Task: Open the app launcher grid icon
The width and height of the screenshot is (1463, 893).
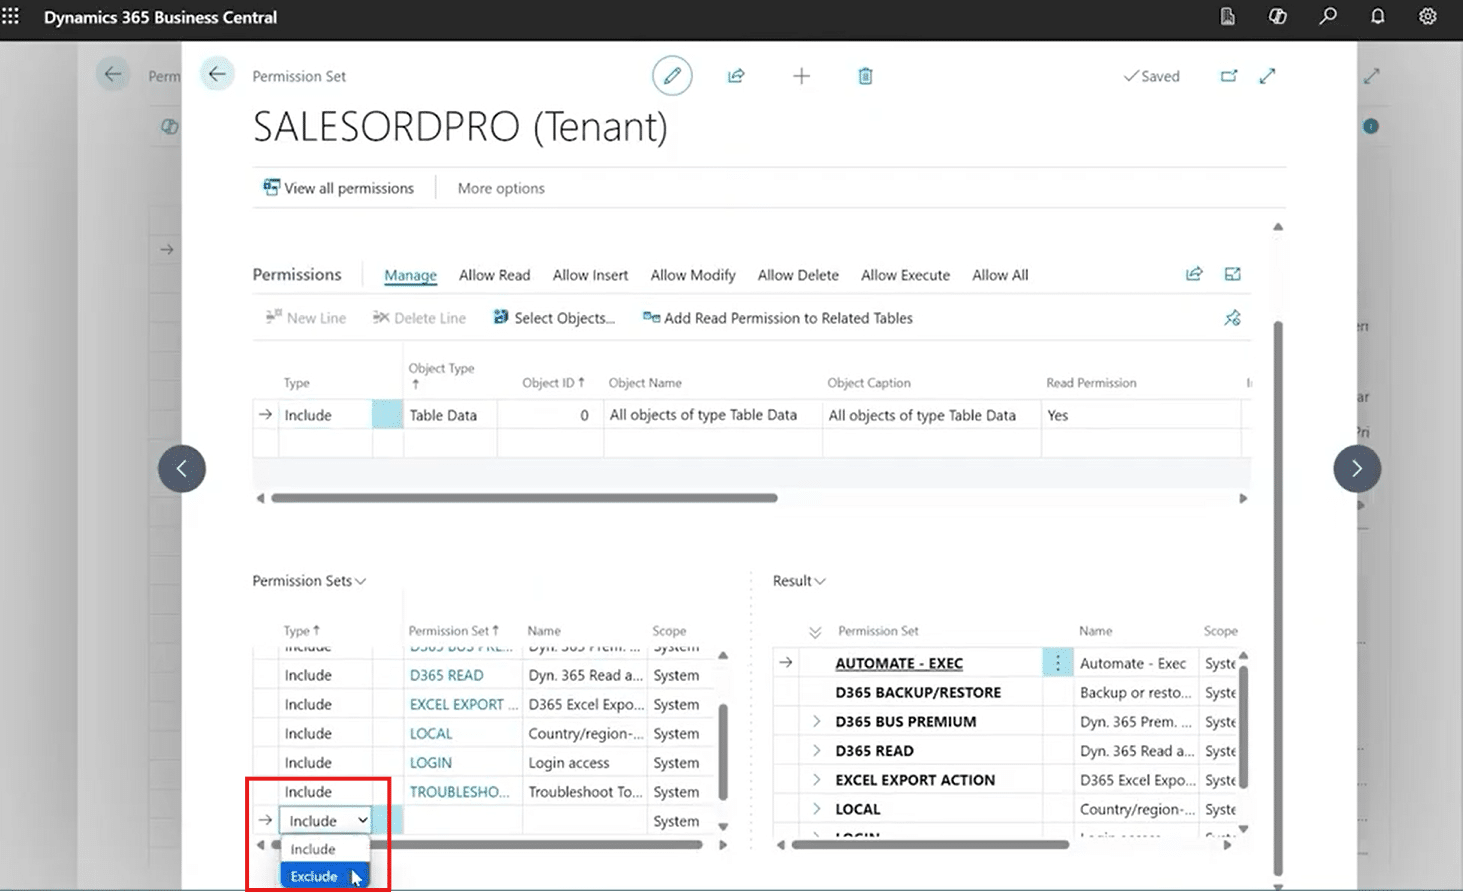Action: 11,17
